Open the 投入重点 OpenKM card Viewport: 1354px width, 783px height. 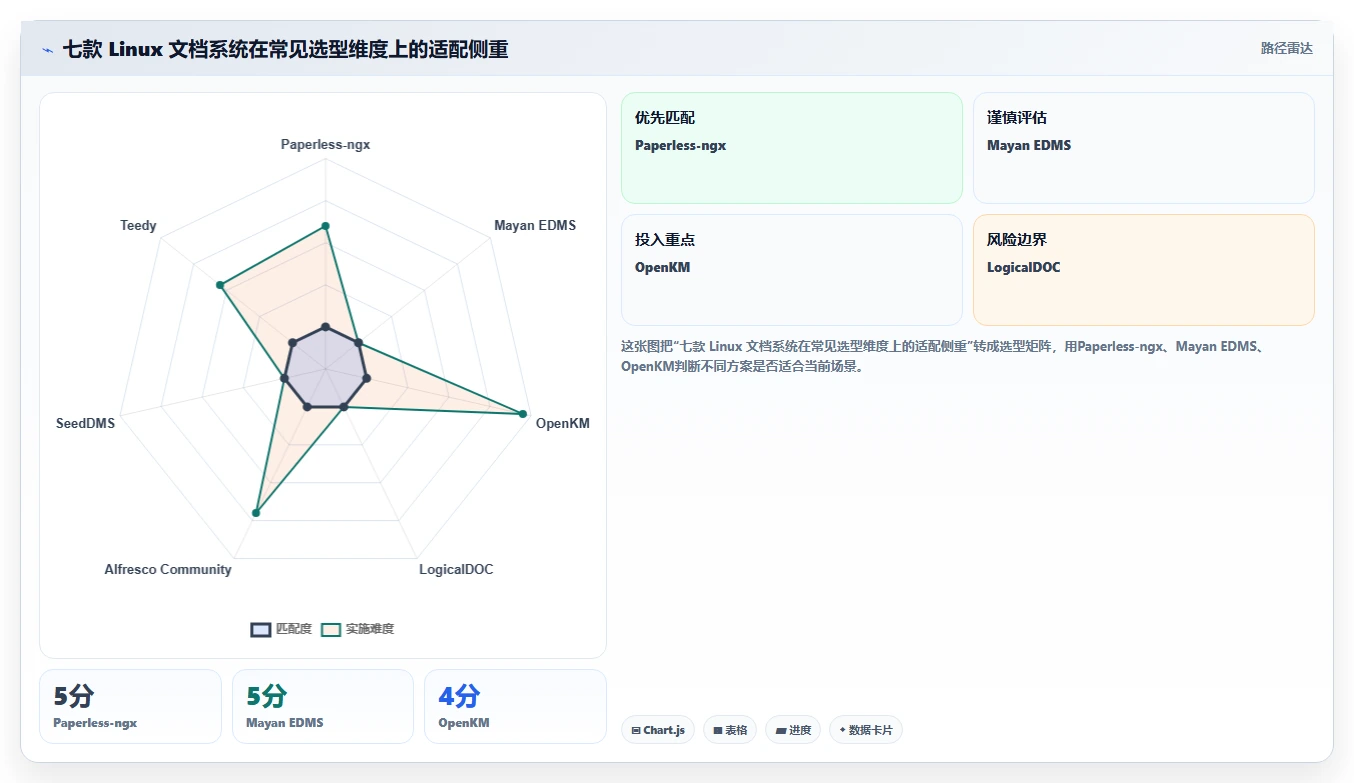(x=792, y=270)
